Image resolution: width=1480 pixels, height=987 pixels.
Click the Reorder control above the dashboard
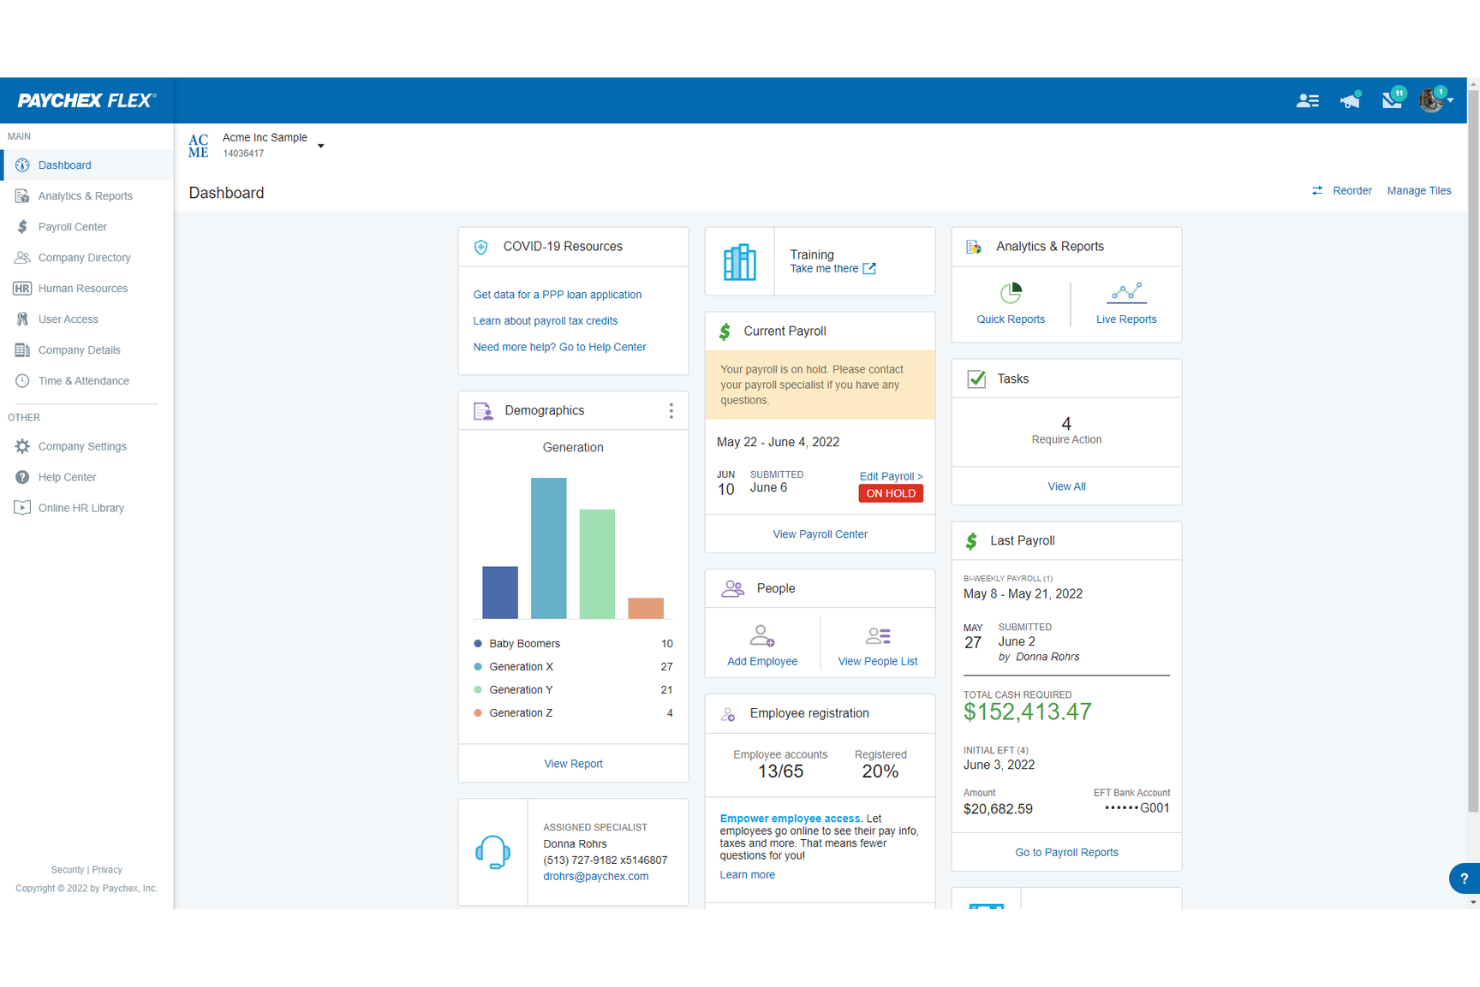click(1351, 190)
